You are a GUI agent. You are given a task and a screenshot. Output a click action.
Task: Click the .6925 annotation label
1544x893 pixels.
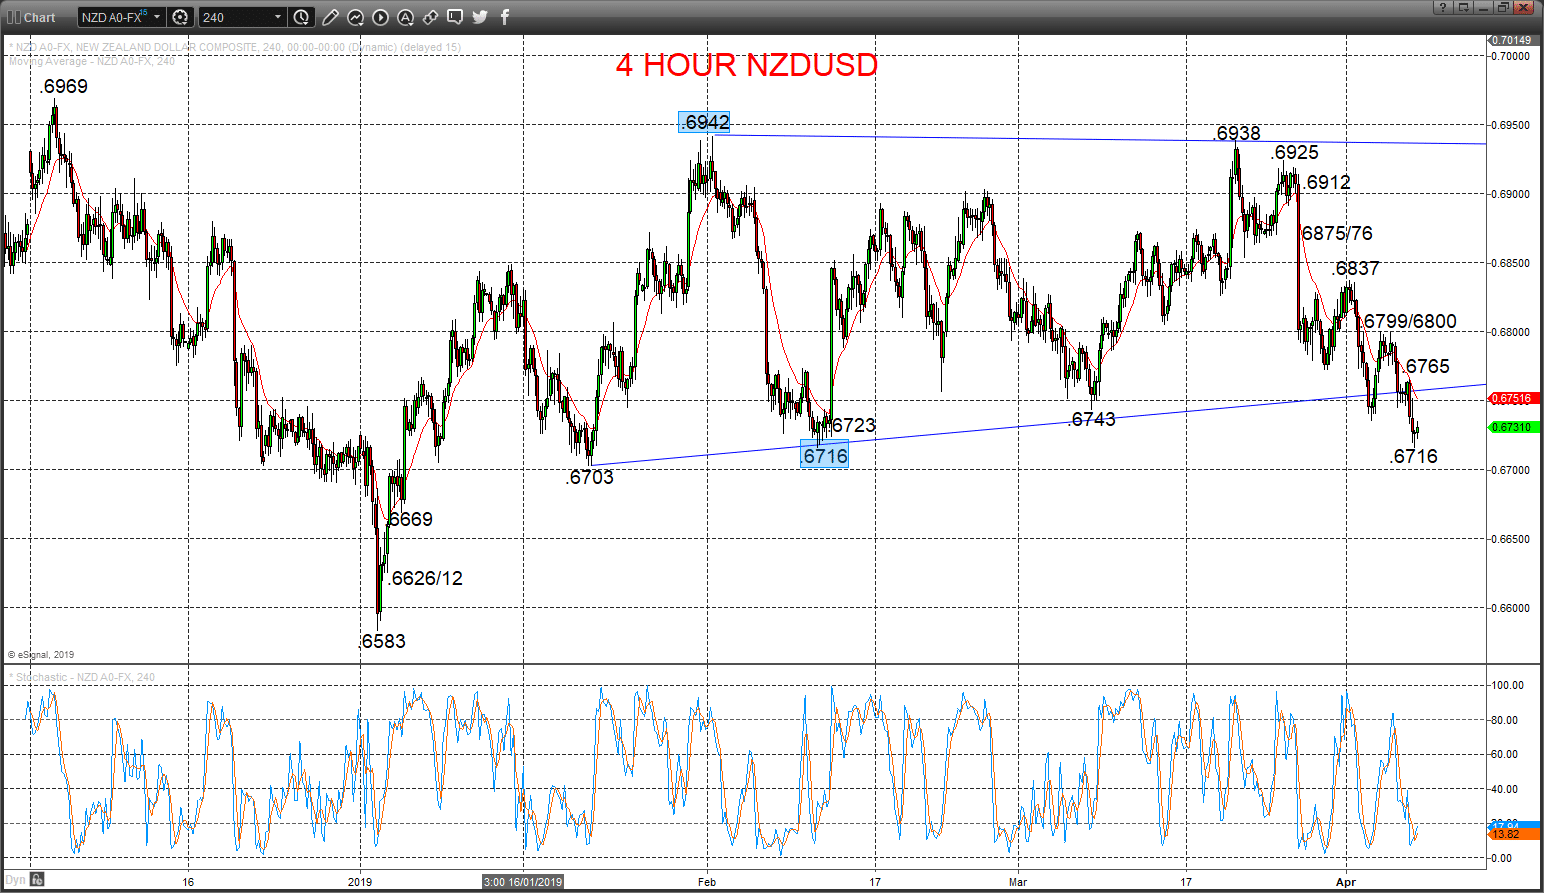[1295, 152]
